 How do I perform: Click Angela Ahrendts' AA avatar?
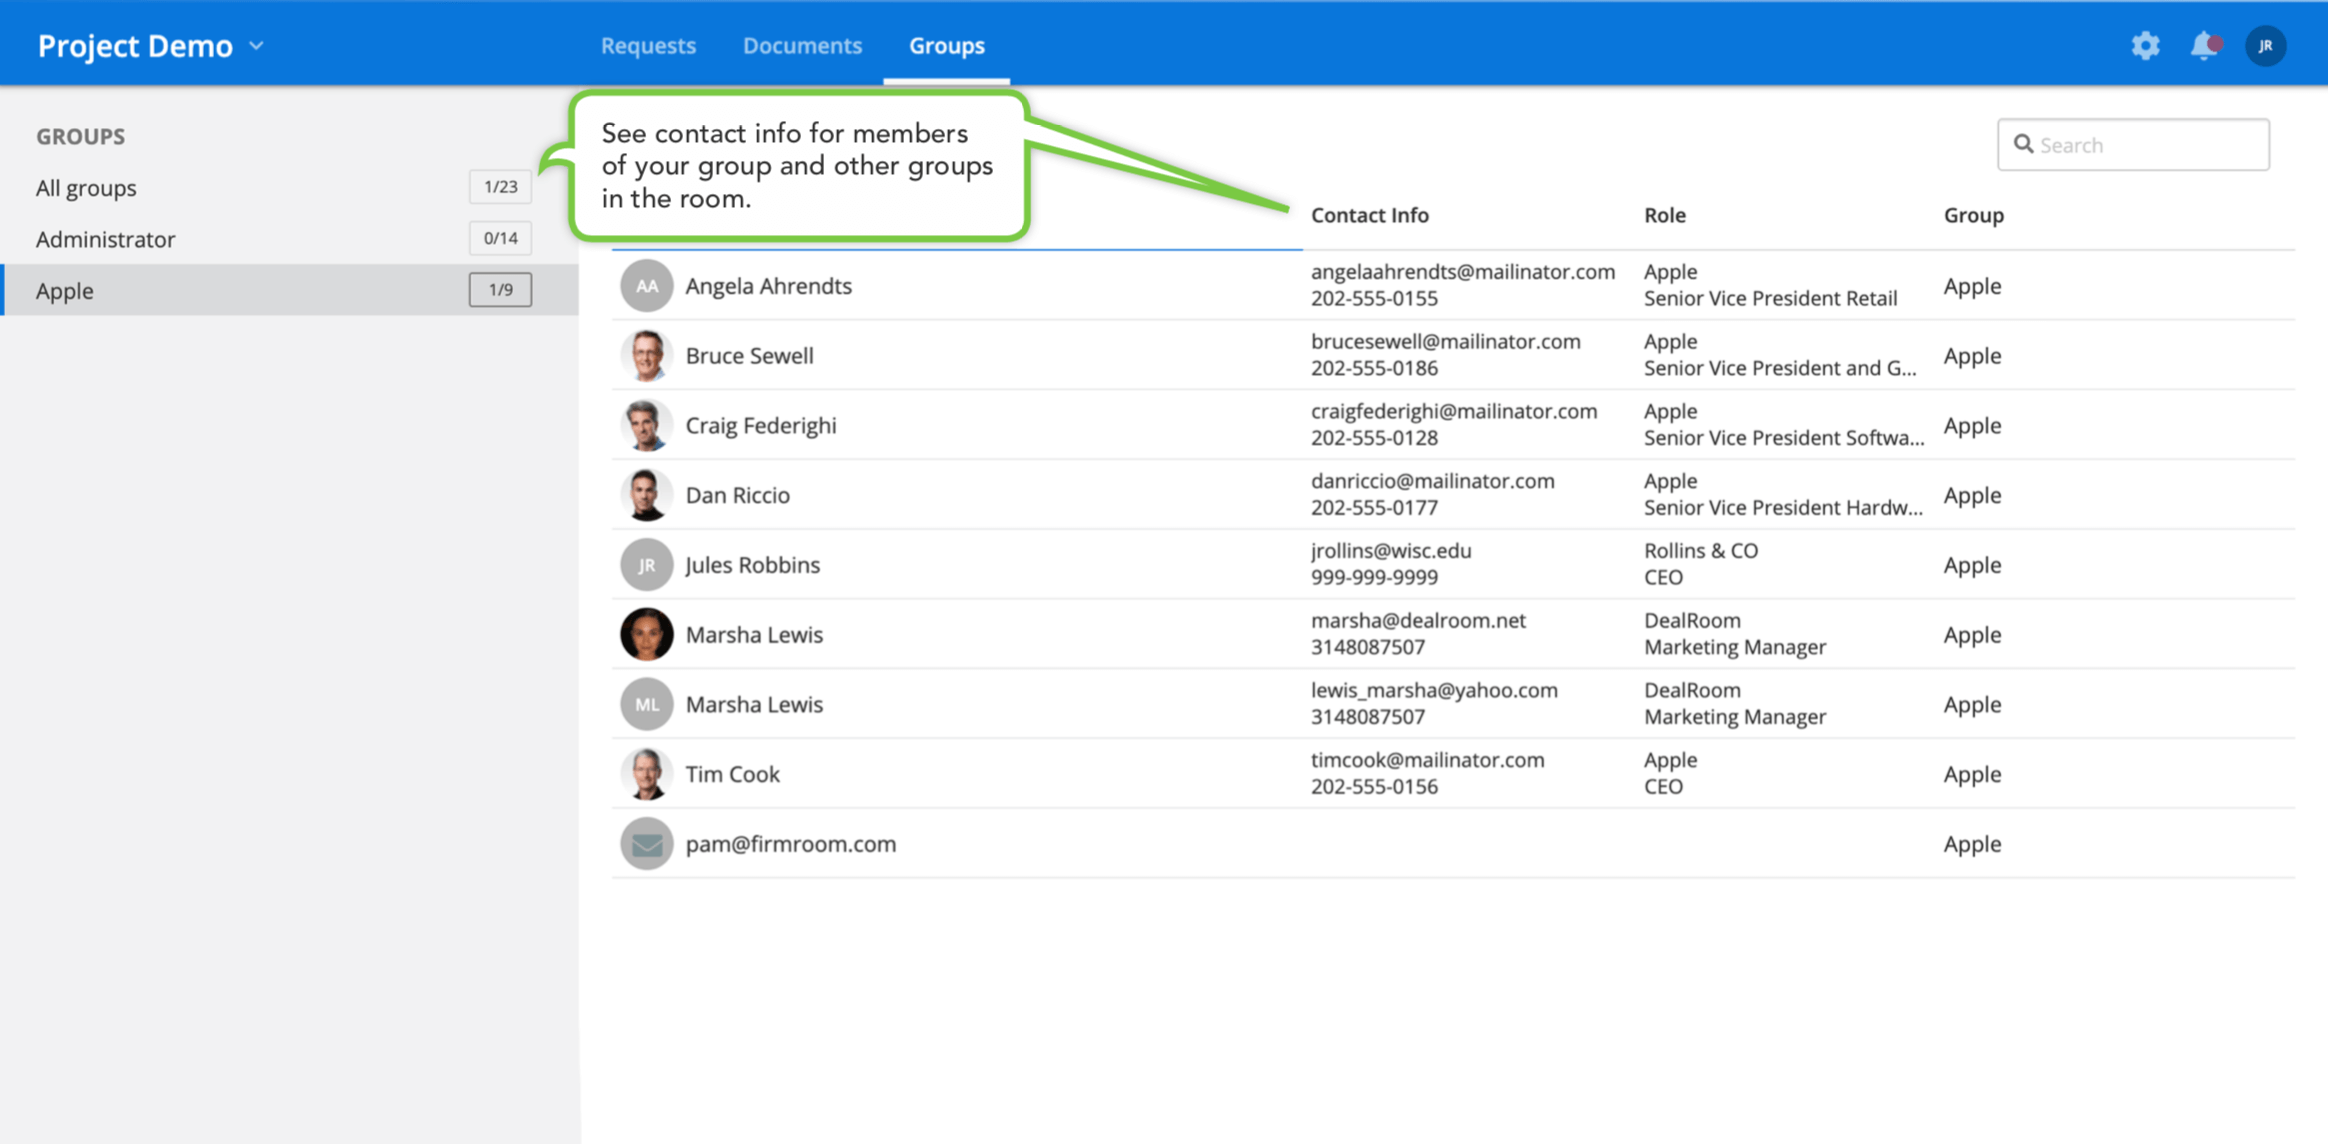(x=646, y=286)
